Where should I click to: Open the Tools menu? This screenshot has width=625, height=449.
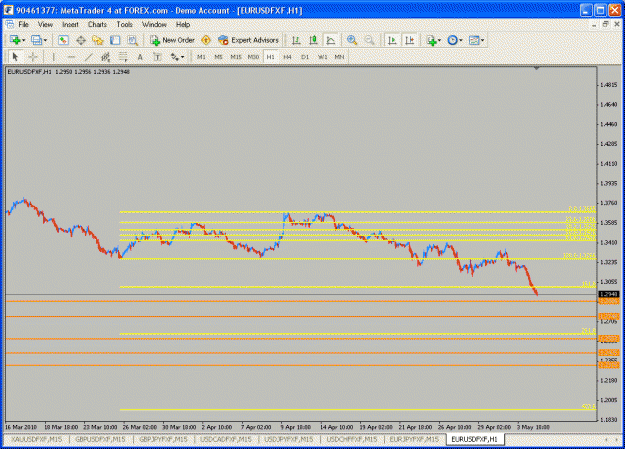[124, 25]
